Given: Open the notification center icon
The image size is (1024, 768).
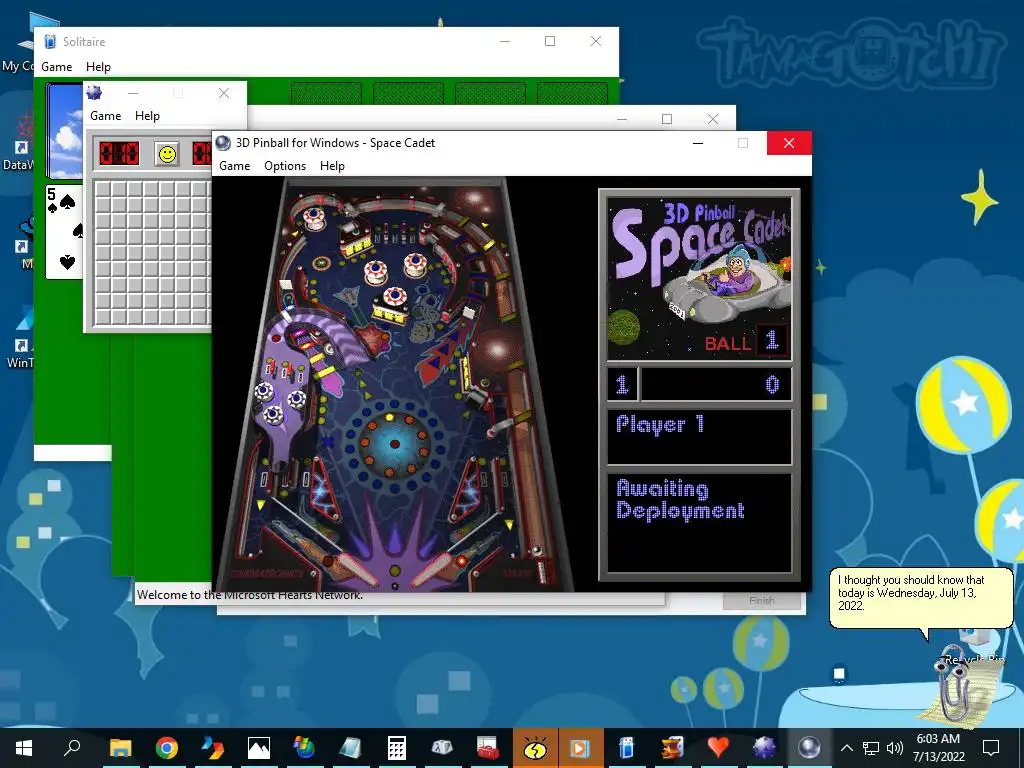Looking at the screenshot, I should (x=991, y=748).
